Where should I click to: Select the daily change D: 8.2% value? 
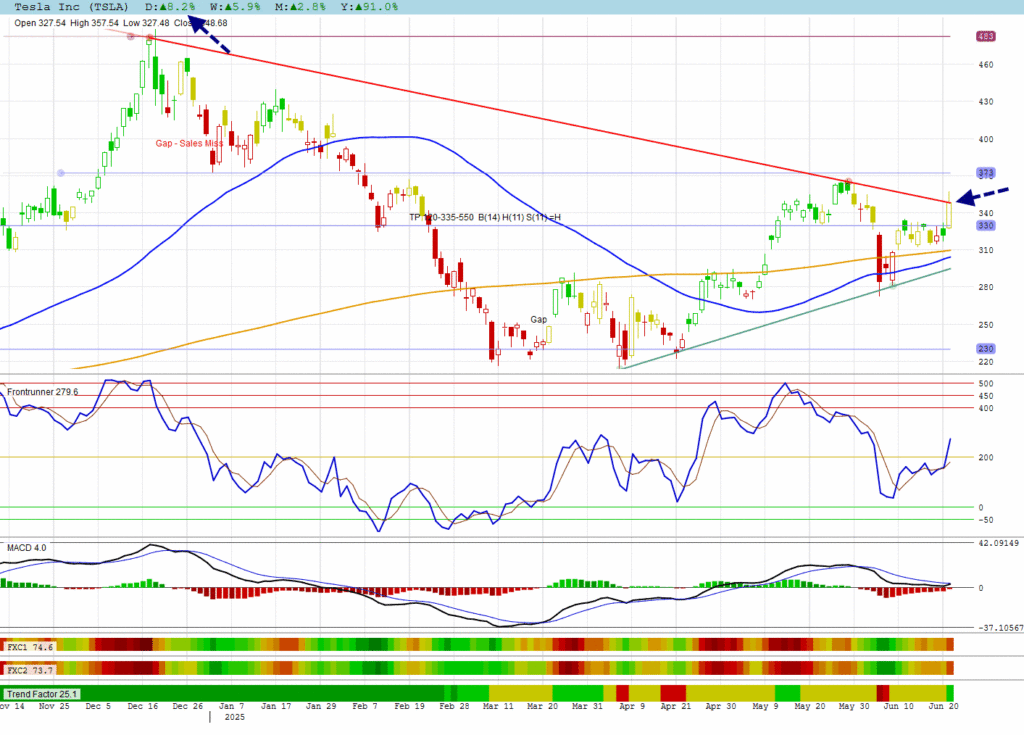(x=170, y=7)
